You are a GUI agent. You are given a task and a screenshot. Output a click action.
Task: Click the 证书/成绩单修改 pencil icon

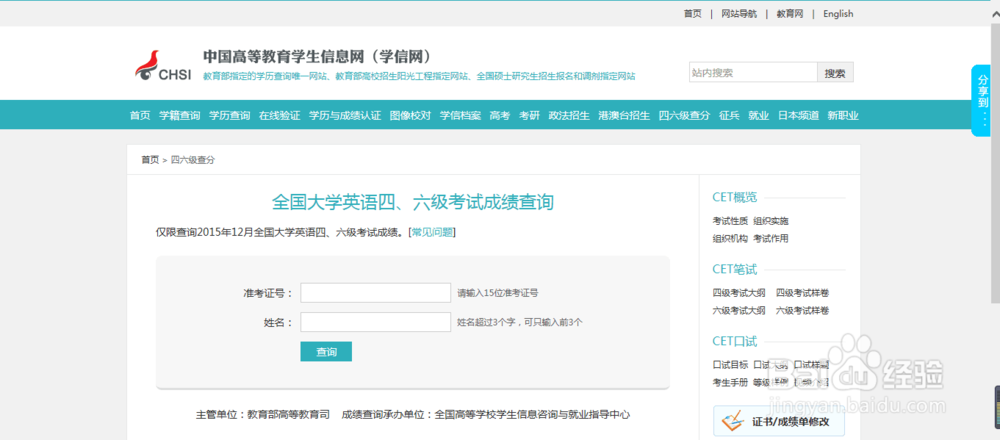(732, 422)
